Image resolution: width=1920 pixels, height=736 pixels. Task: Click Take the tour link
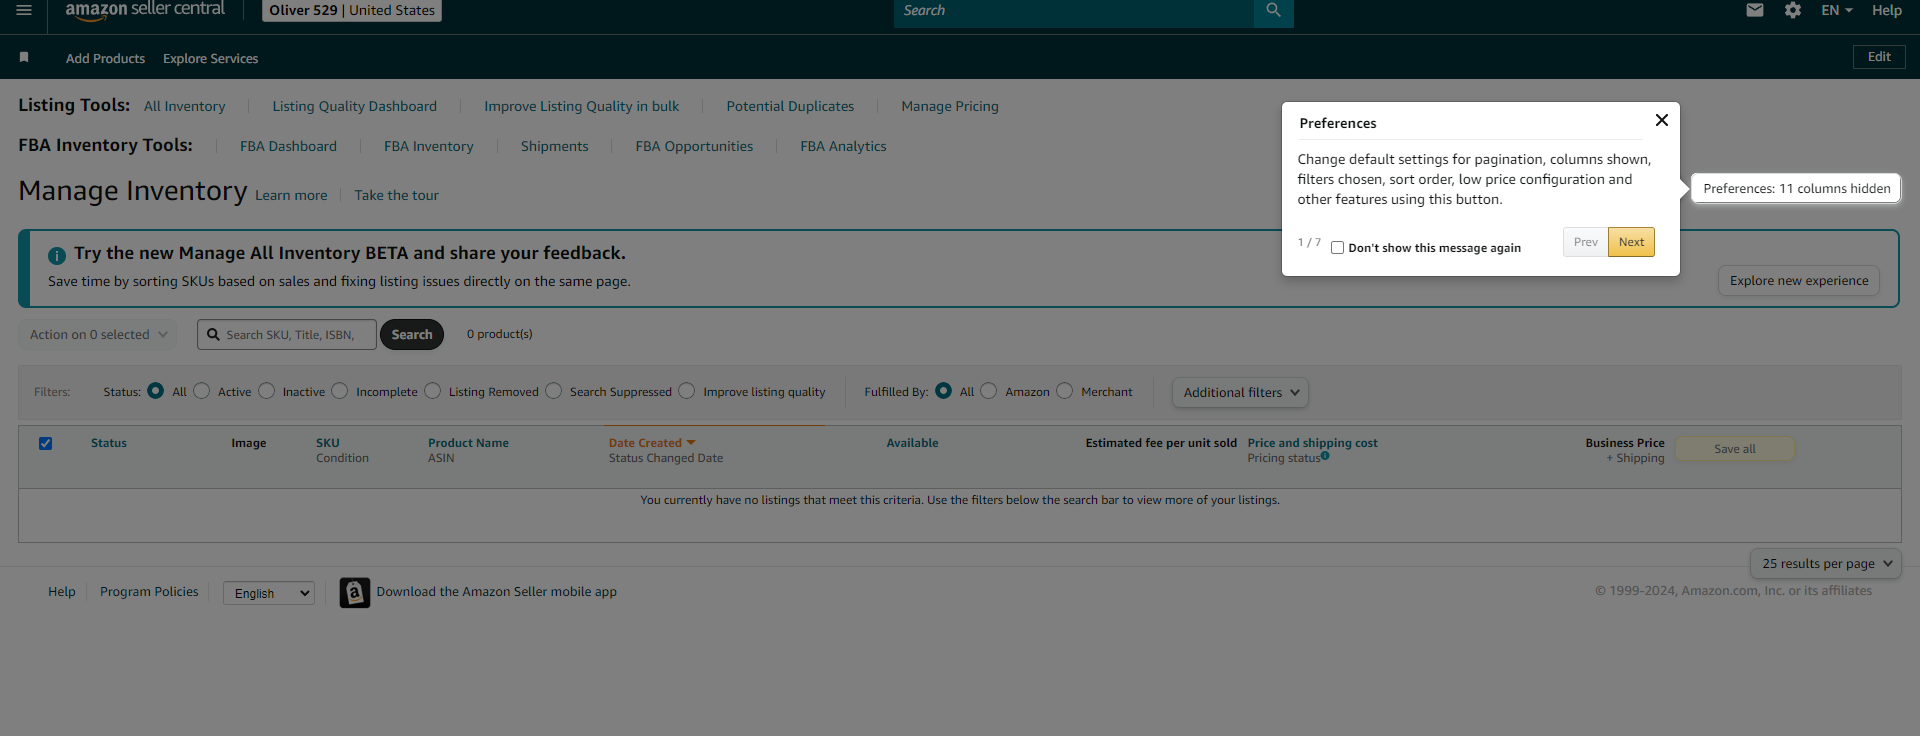tap(397, 196)
